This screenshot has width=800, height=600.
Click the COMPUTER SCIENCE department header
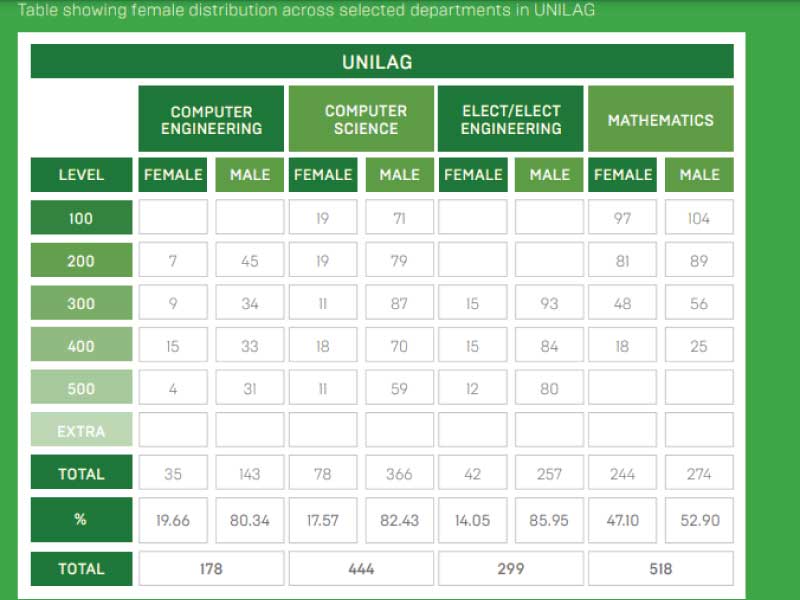pyautogui.click(x=361, y=119)
